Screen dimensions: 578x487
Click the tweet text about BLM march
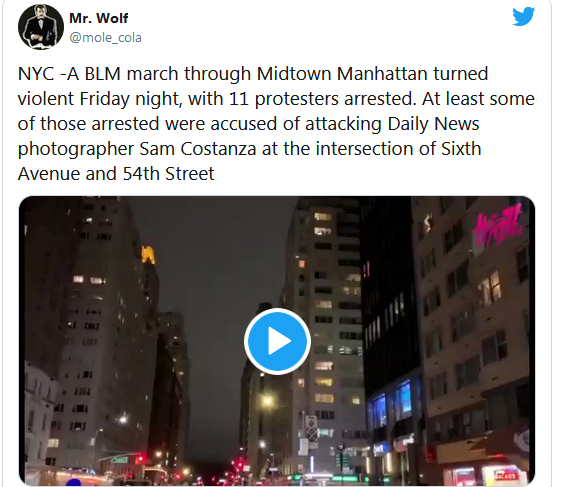[276, 124]
